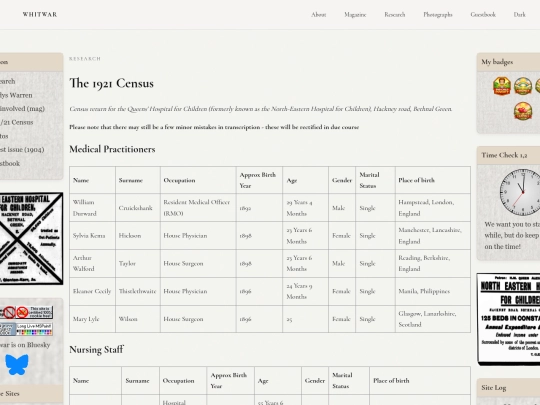This screenshot has height=405, width=540.
Task: Open First issue (1904) sidebar link
Action: 22,149
